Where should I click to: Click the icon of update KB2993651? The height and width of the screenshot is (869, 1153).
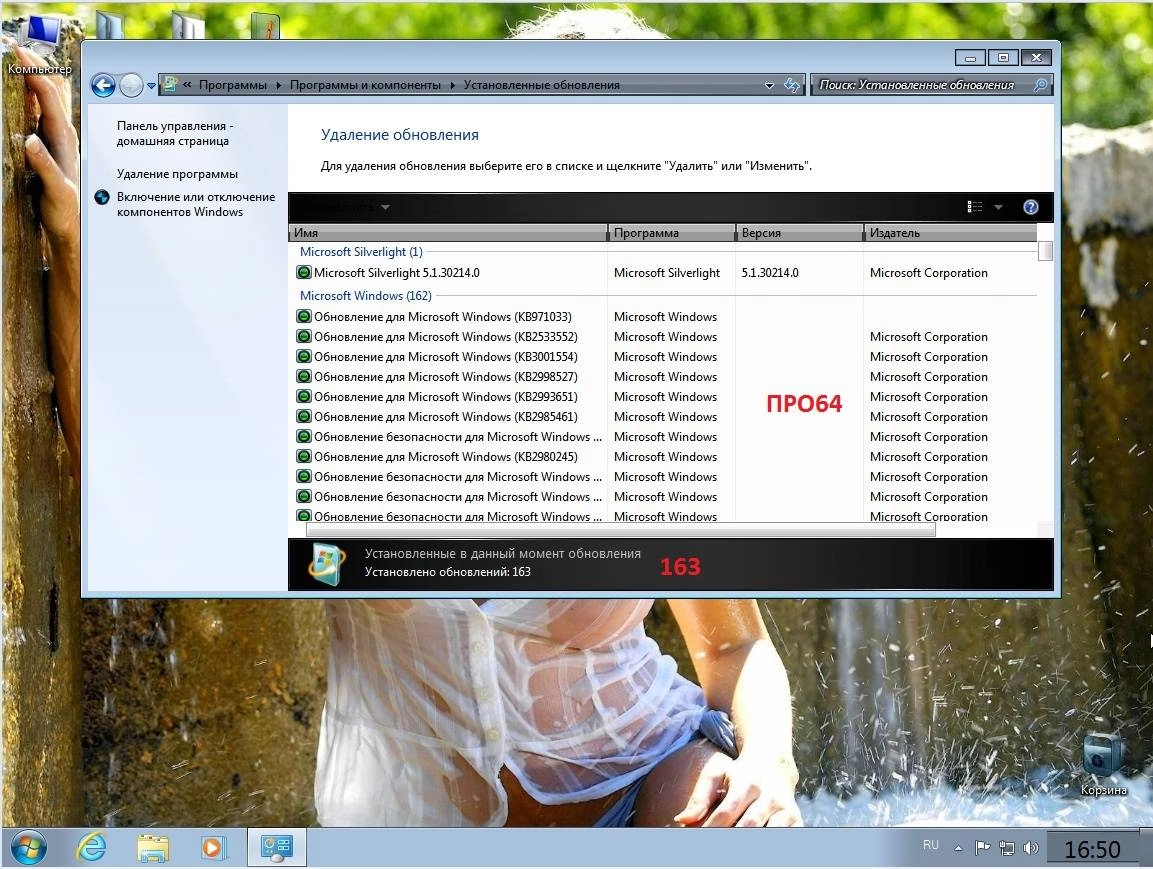[304, 397]
